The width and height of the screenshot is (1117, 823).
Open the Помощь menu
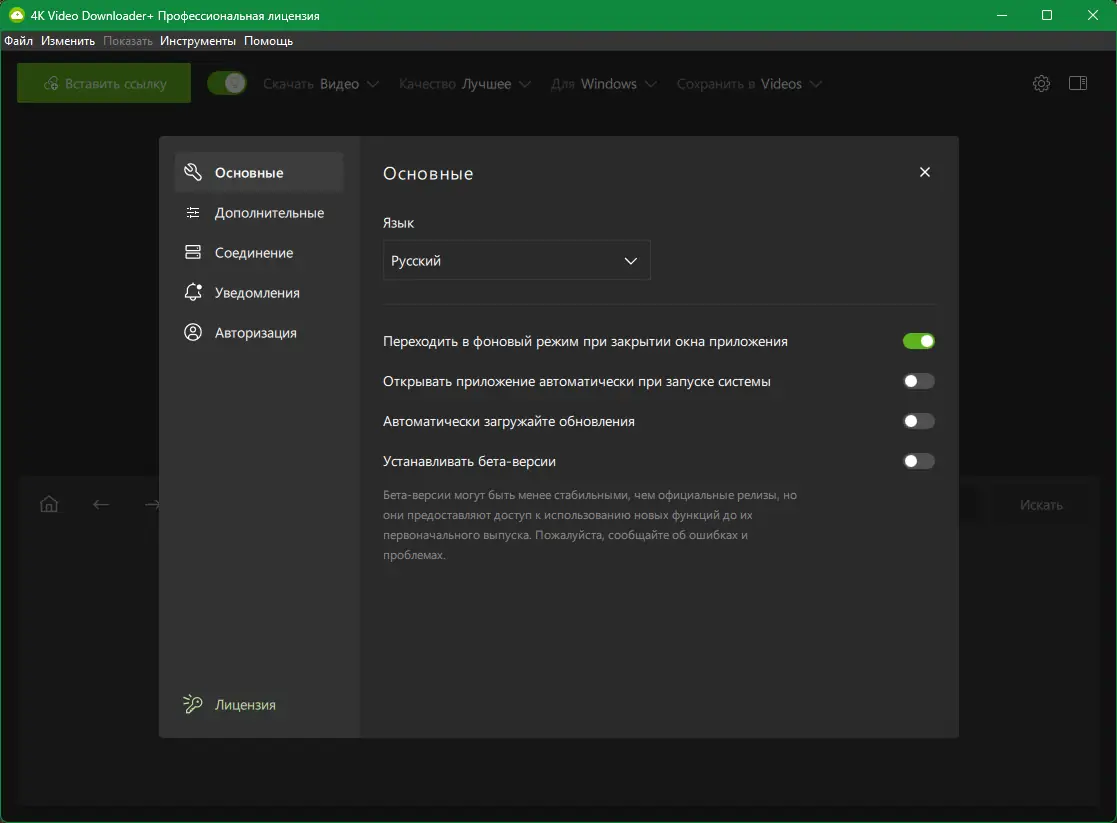click(268, 41)
